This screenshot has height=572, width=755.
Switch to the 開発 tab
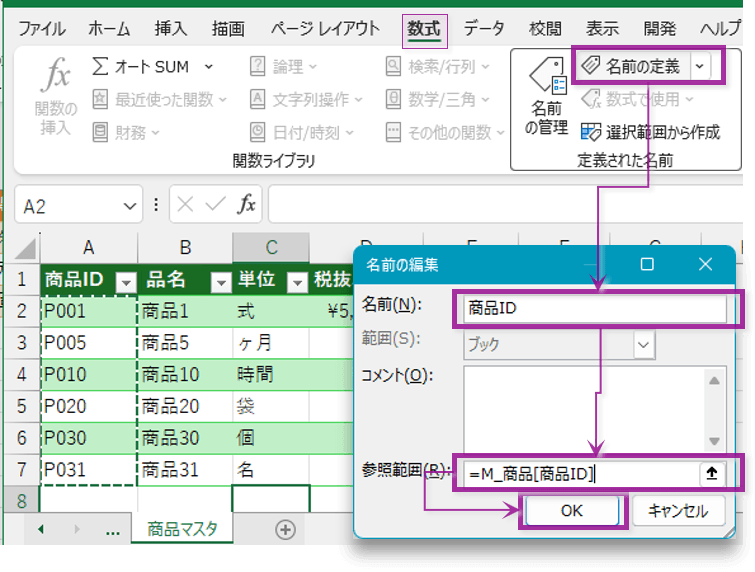tap(660, 29)
